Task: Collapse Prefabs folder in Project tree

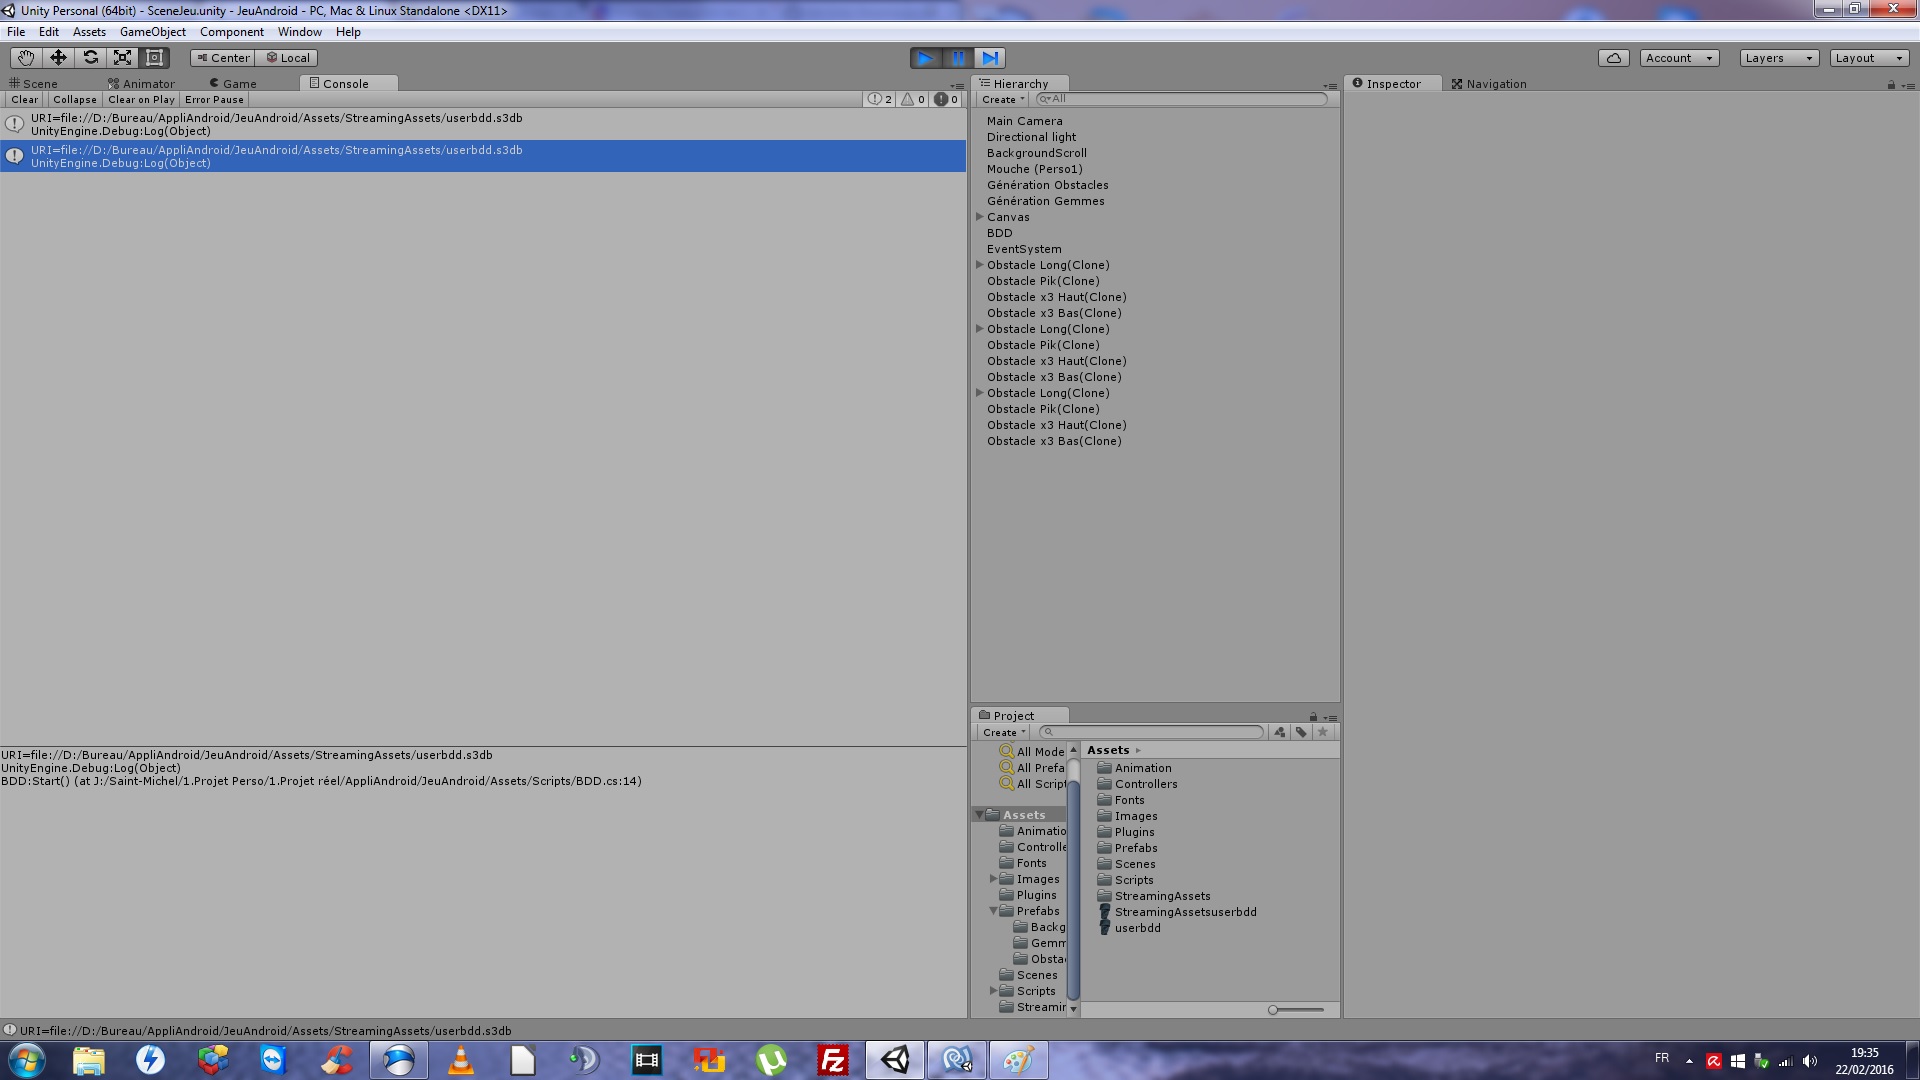Action: click(x=994, y=911)
